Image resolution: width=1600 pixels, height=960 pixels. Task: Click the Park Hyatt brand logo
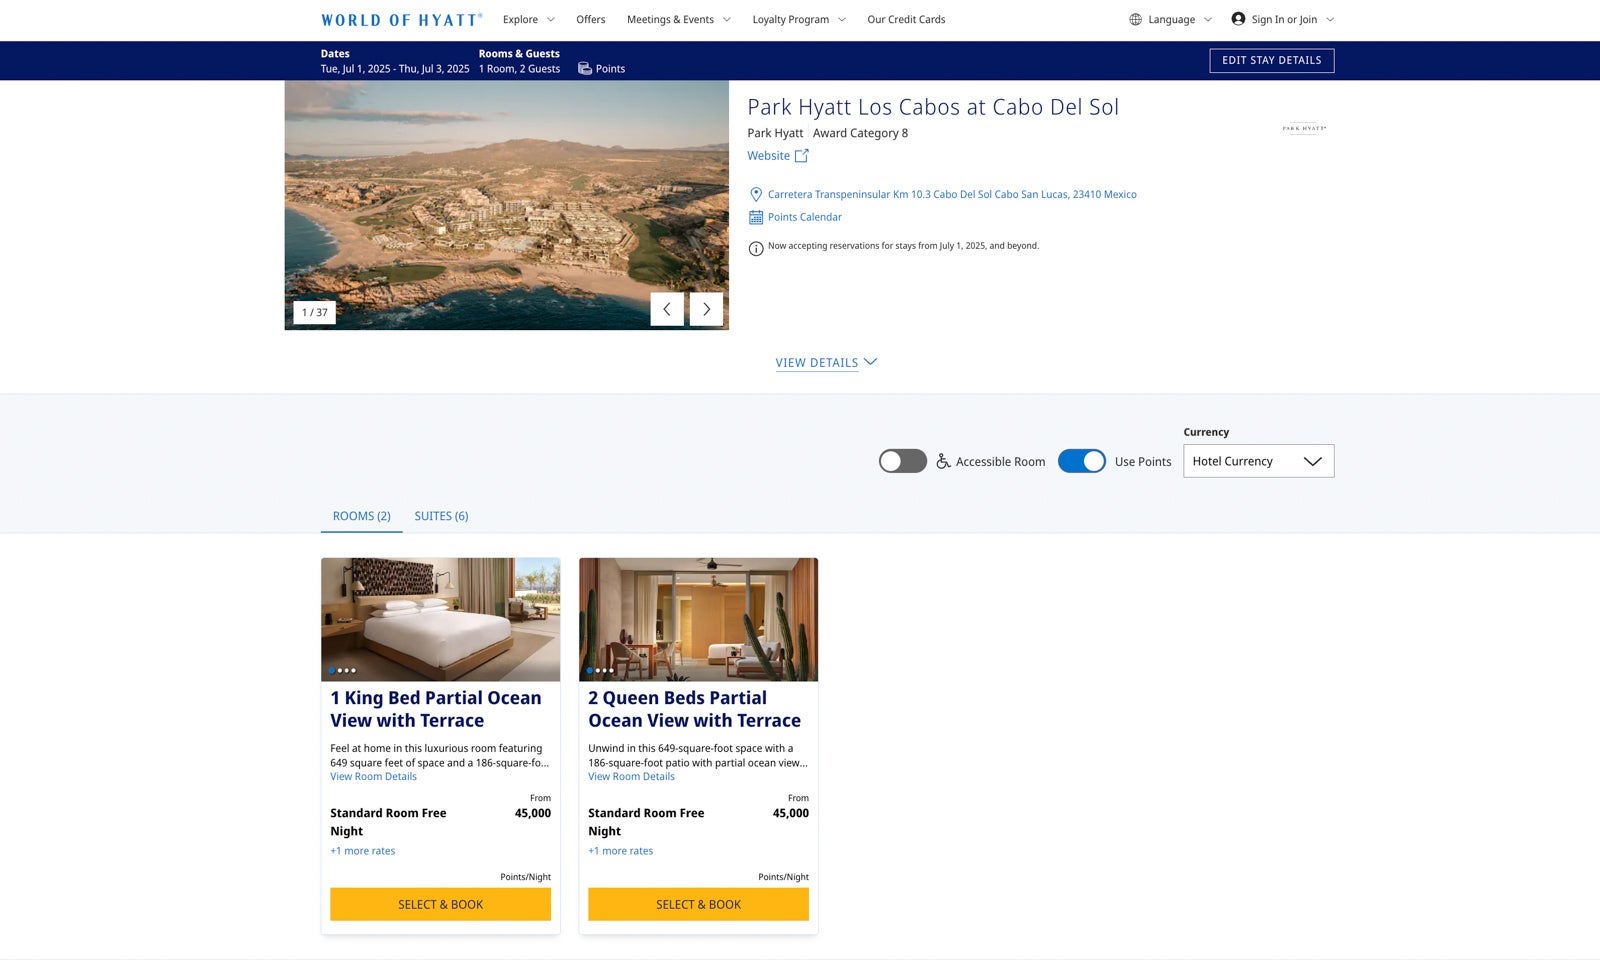(1304, 128)
